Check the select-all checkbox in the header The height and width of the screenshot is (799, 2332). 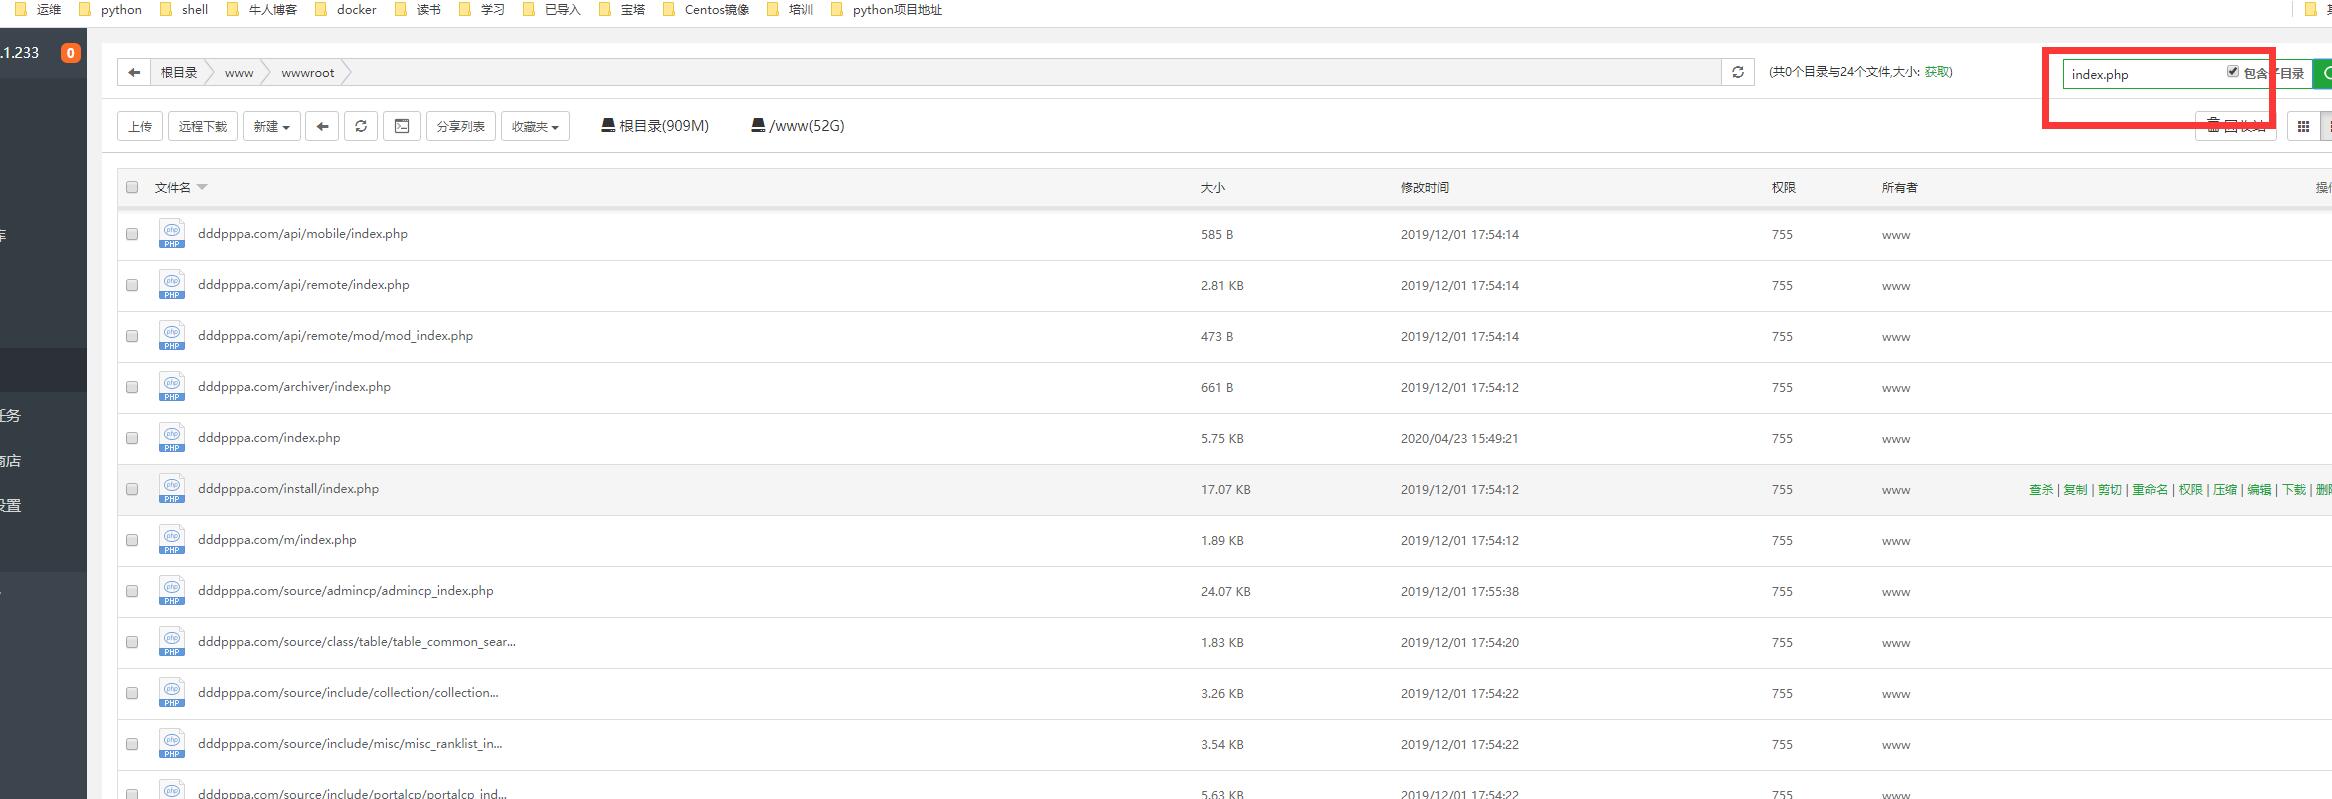point(132,187)
